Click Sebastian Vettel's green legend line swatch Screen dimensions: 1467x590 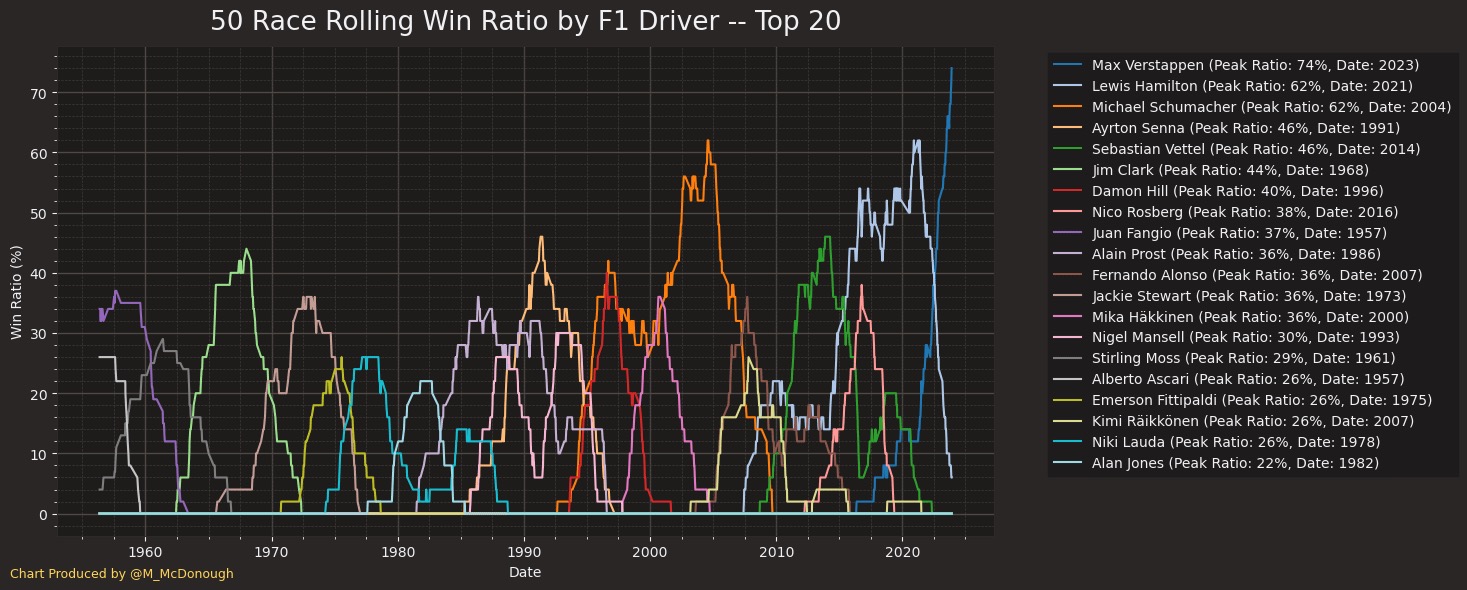tap(1070, 149)
